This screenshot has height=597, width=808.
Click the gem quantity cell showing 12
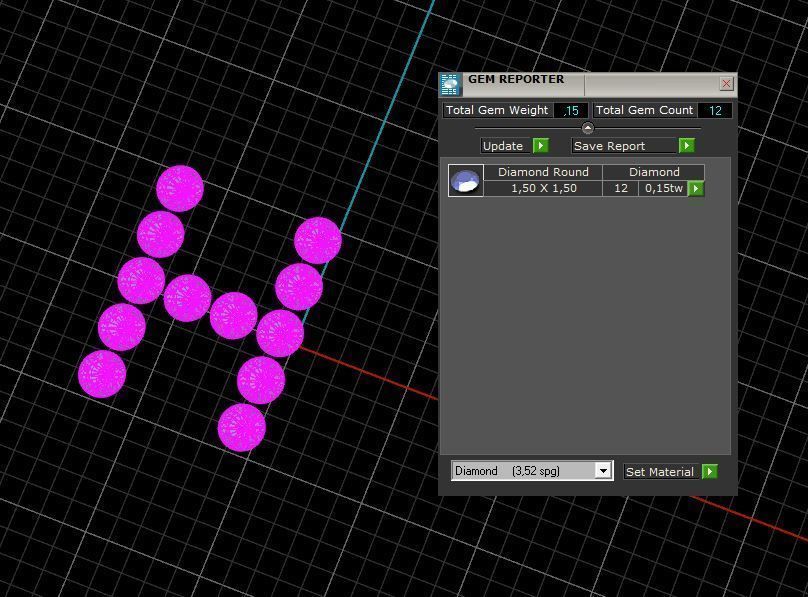pos(621,189)
